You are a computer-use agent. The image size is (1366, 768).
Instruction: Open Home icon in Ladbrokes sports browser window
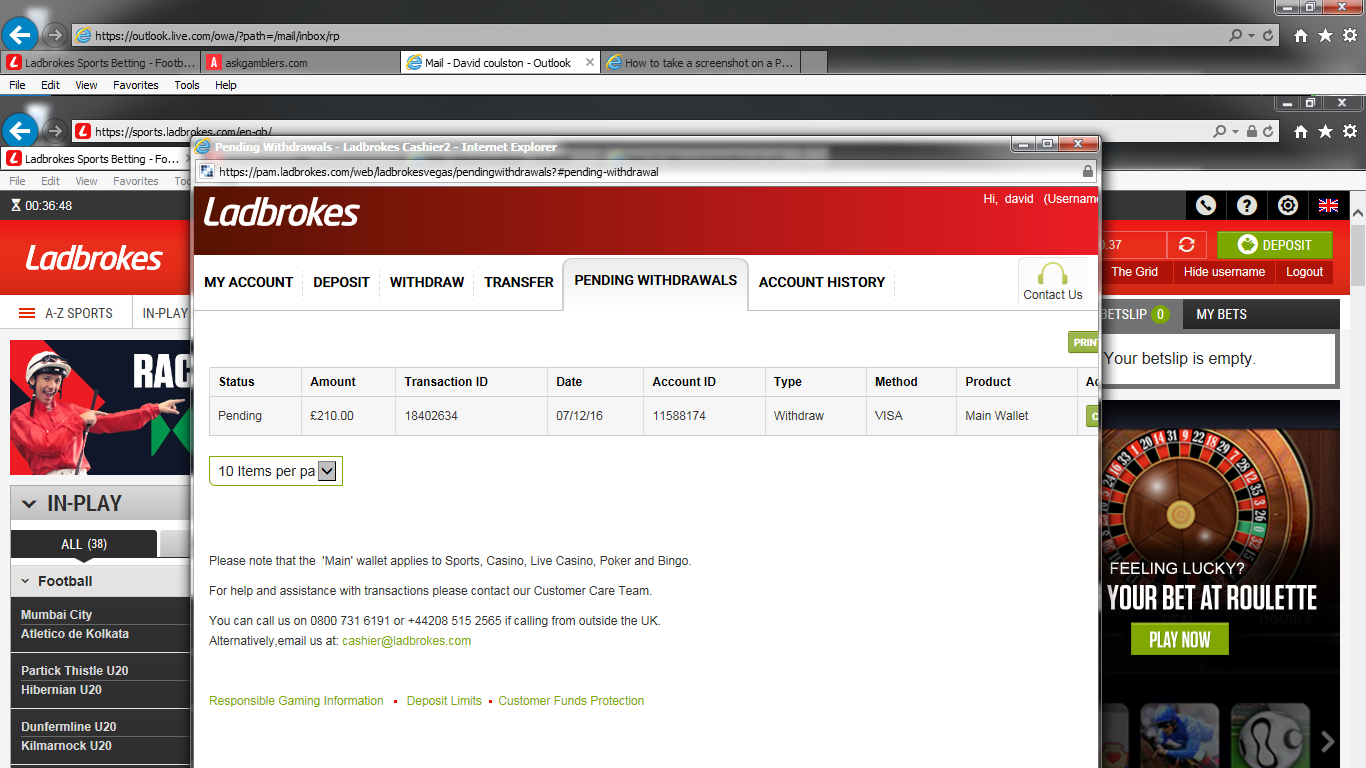pos(1300,132)
